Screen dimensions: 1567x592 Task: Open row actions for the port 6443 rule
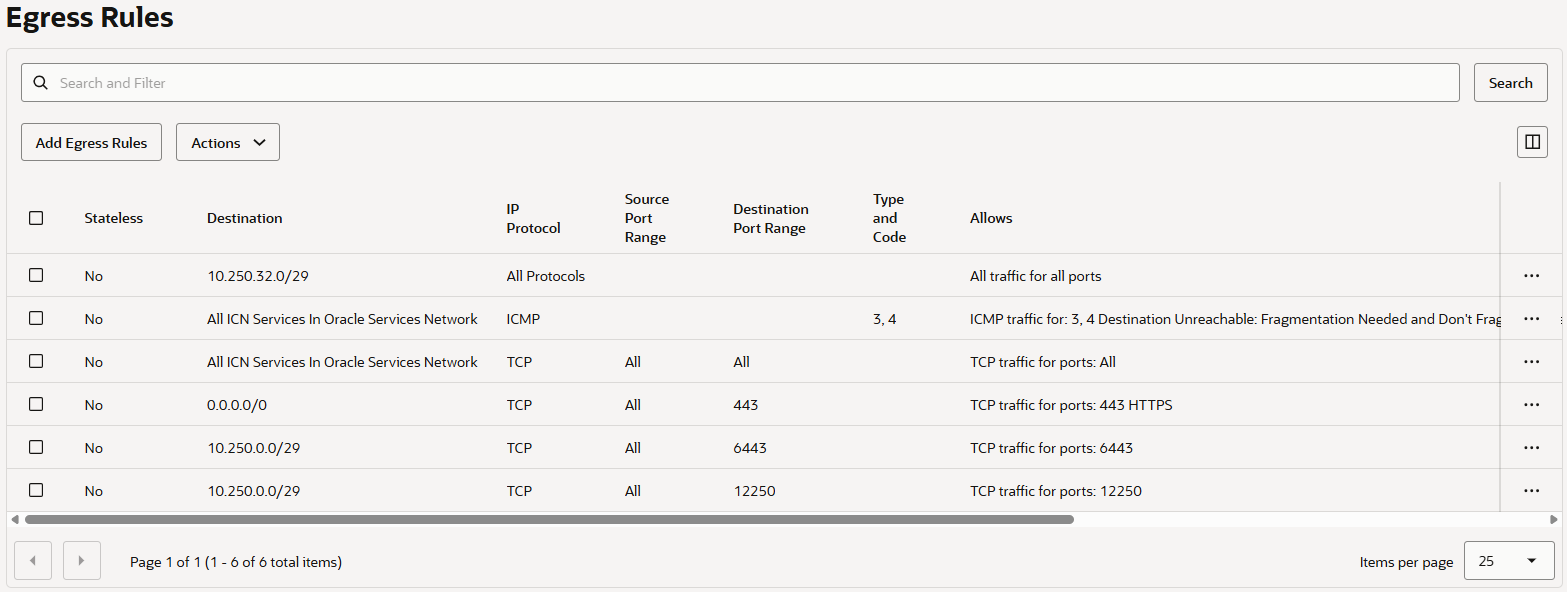[1531, 448]
